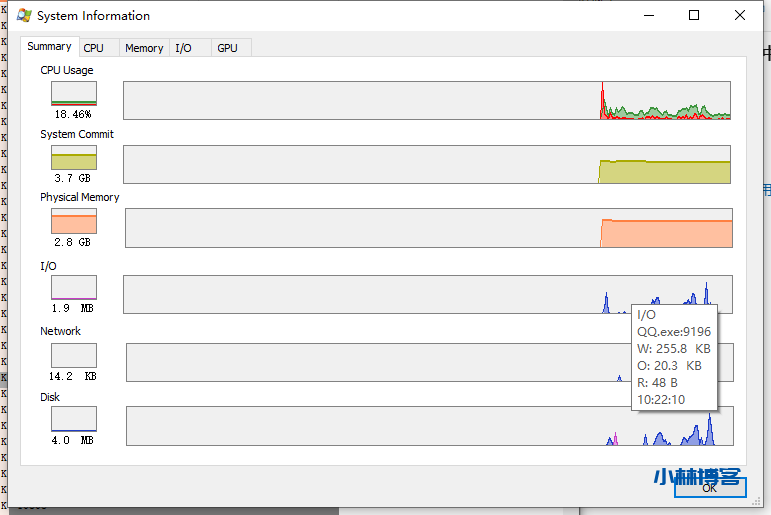The height and width of the screenshot is (515, 771).
Task: Click the Physical Memory mini gauge
Action: (x=74, y=221)
